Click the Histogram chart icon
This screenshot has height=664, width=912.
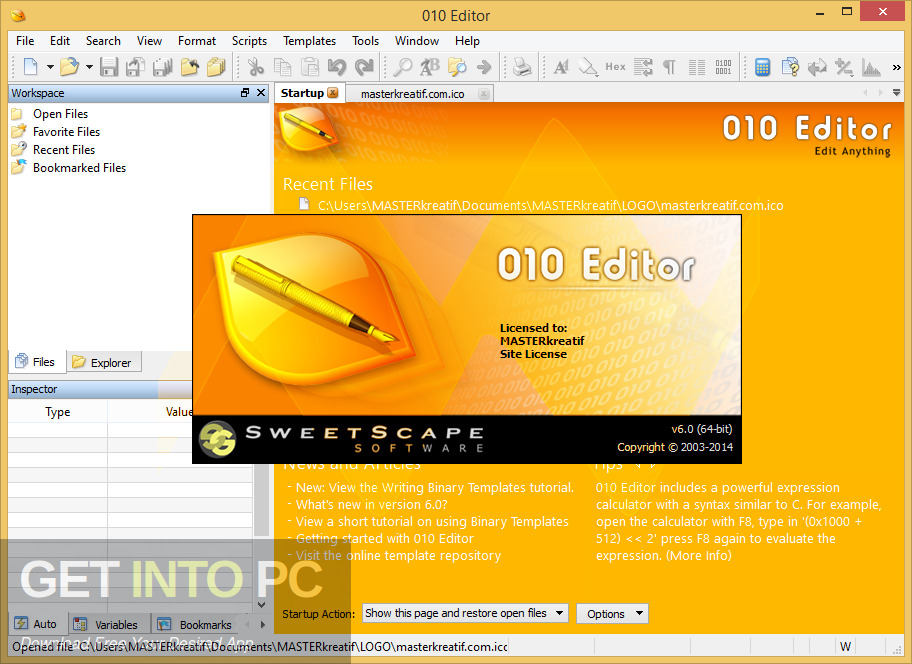871,67
